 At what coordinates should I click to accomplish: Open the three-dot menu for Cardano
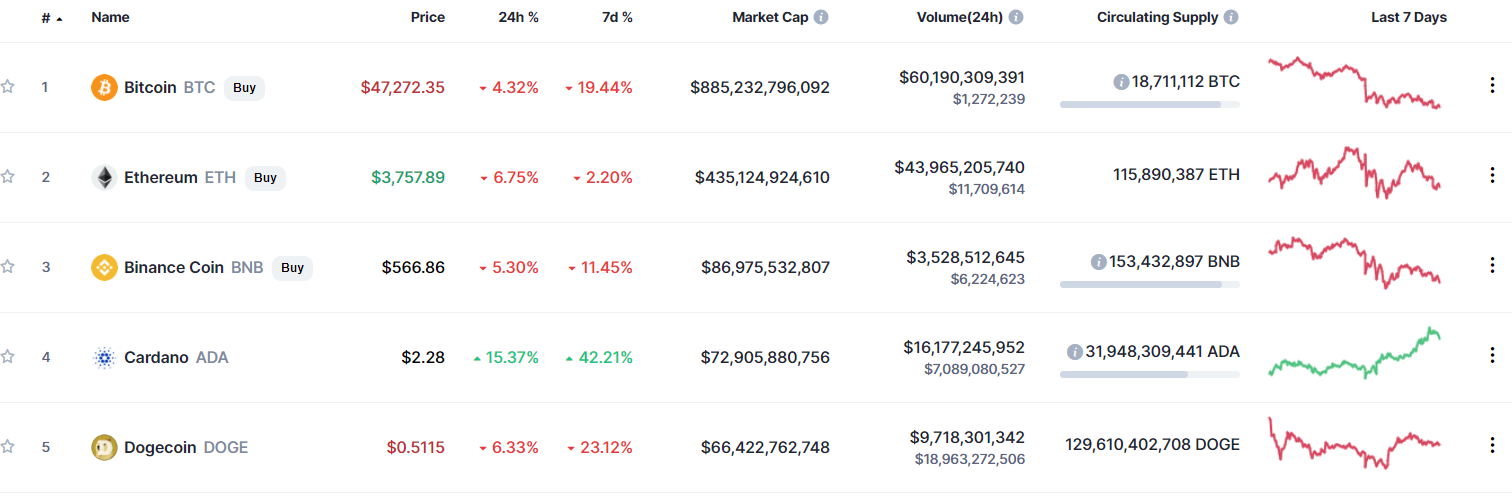[1493, 356]
